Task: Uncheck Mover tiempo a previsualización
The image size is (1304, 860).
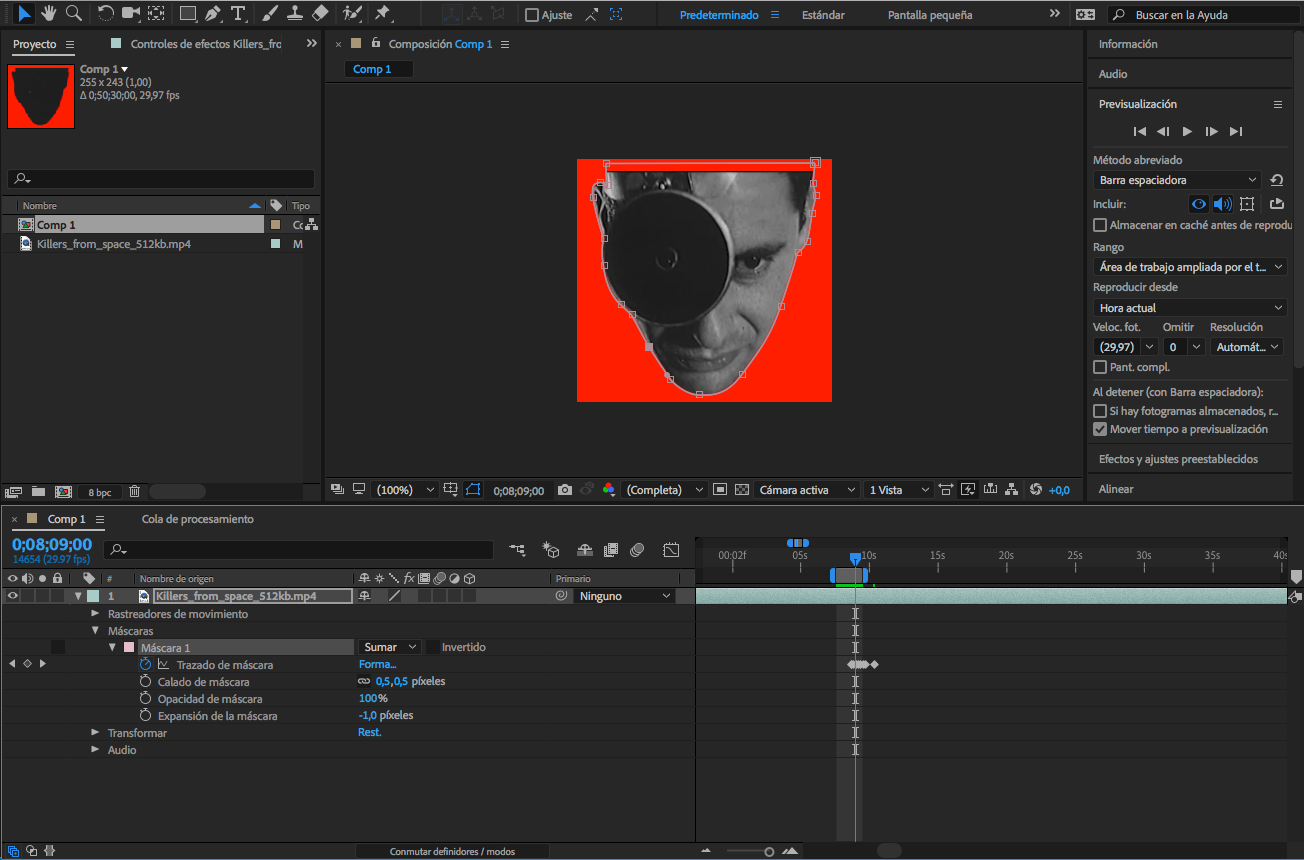Action: point(1100,429)
